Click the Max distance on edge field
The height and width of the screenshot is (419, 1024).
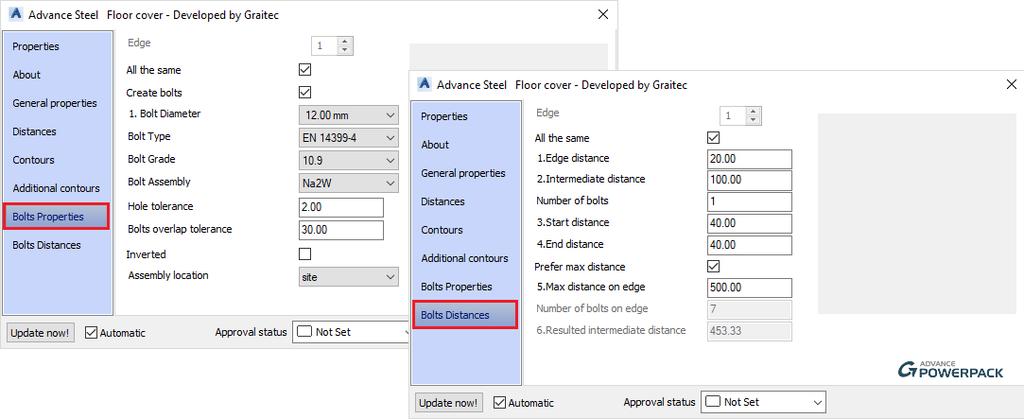pos(750,288)
